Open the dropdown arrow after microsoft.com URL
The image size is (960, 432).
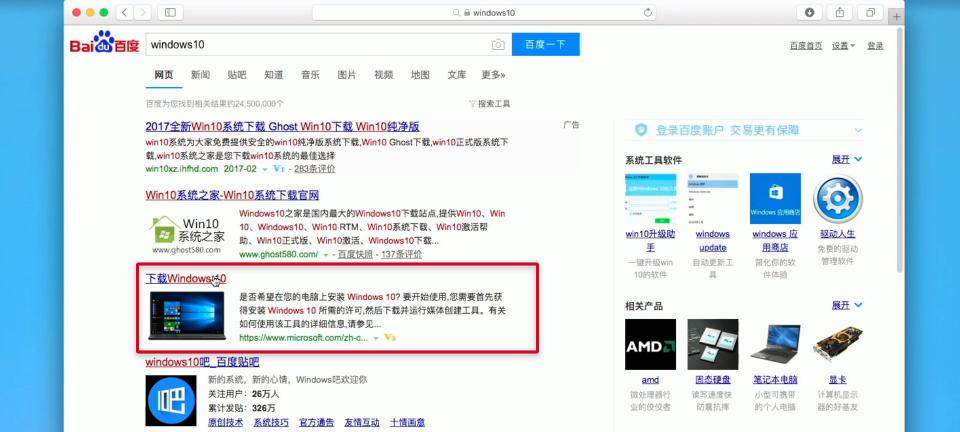point(376,338)
